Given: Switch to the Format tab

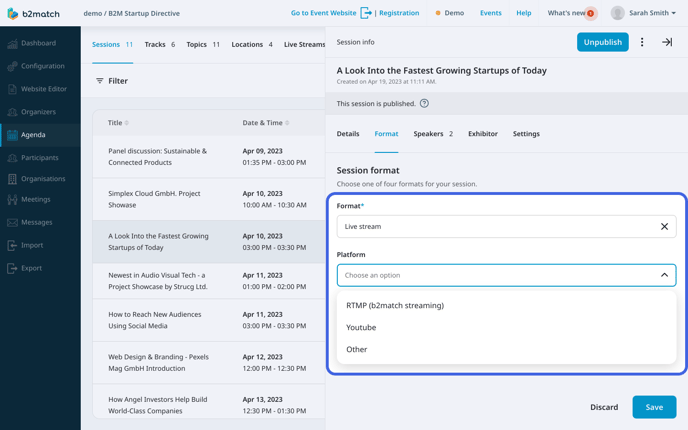Looking at the screenshot, I should pos(386,134).
